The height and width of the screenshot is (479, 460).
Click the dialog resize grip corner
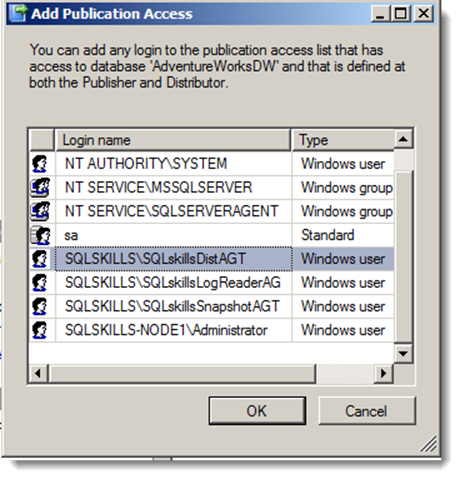pos(428,444)
